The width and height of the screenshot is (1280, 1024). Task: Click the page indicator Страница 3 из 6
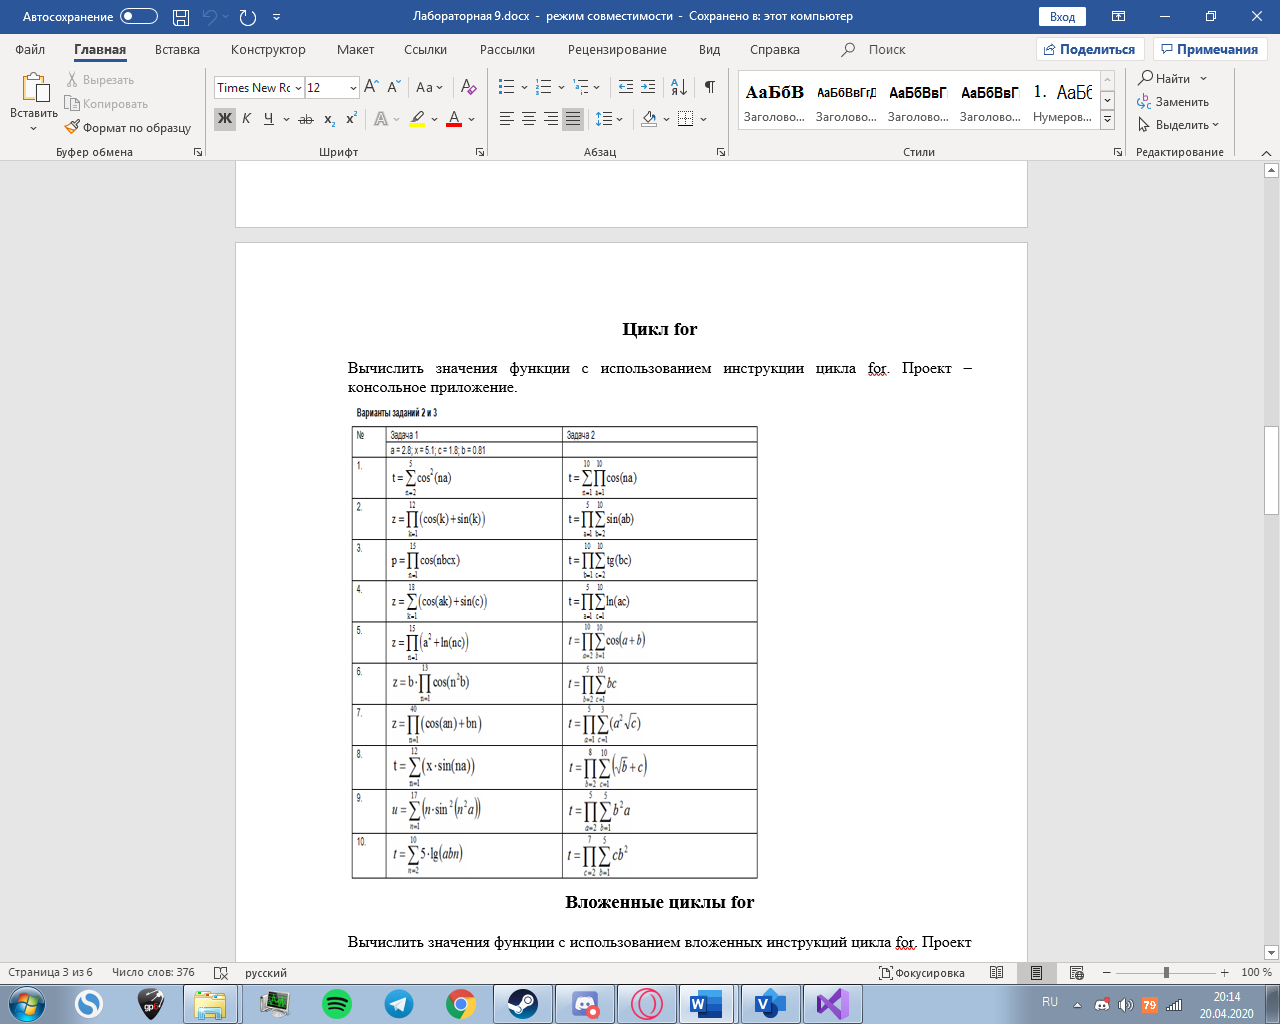(x=50, y=973)
